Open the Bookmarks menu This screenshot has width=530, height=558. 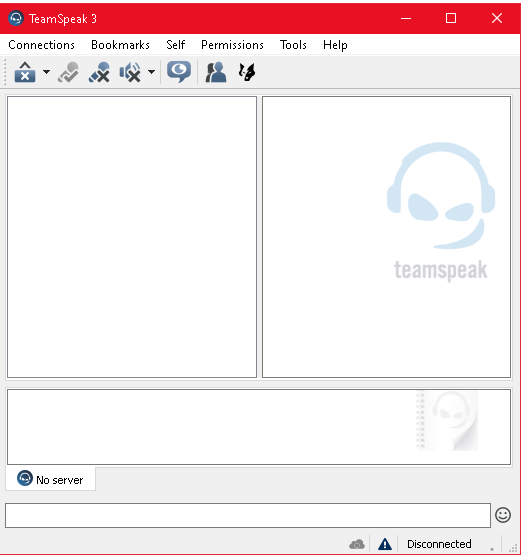pyautogui.click(x=120, y=45)
